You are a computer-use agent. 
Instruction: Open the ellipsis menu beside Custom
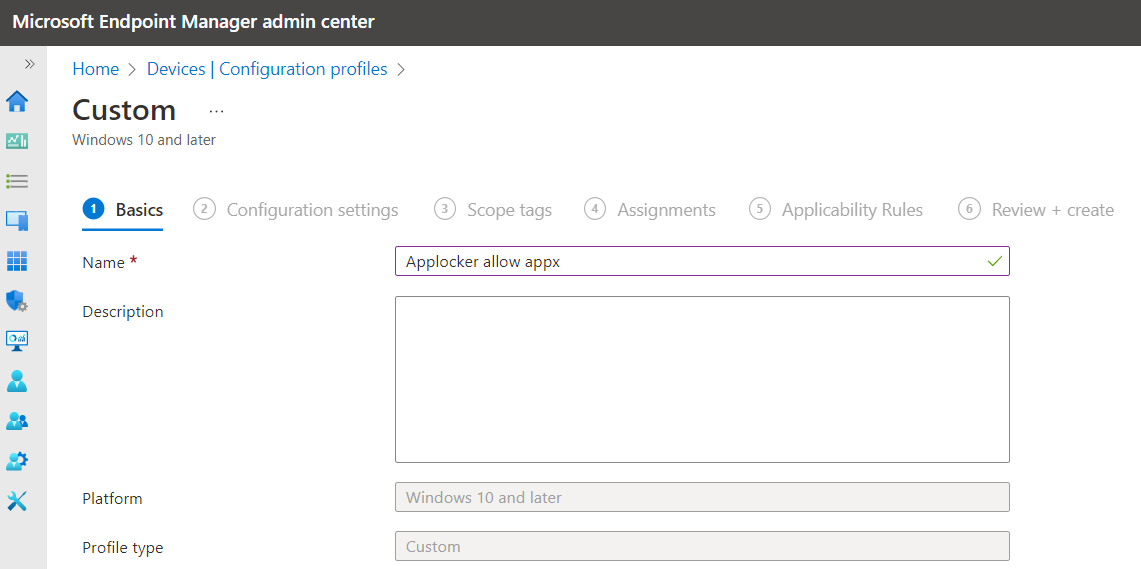[x=216, y=111]
